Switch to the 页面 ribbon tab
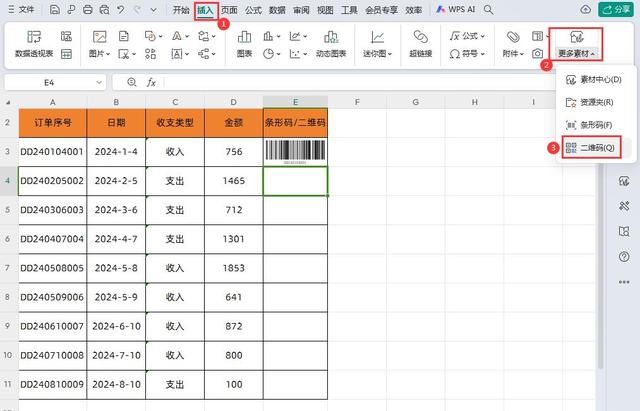 [229, 10]
